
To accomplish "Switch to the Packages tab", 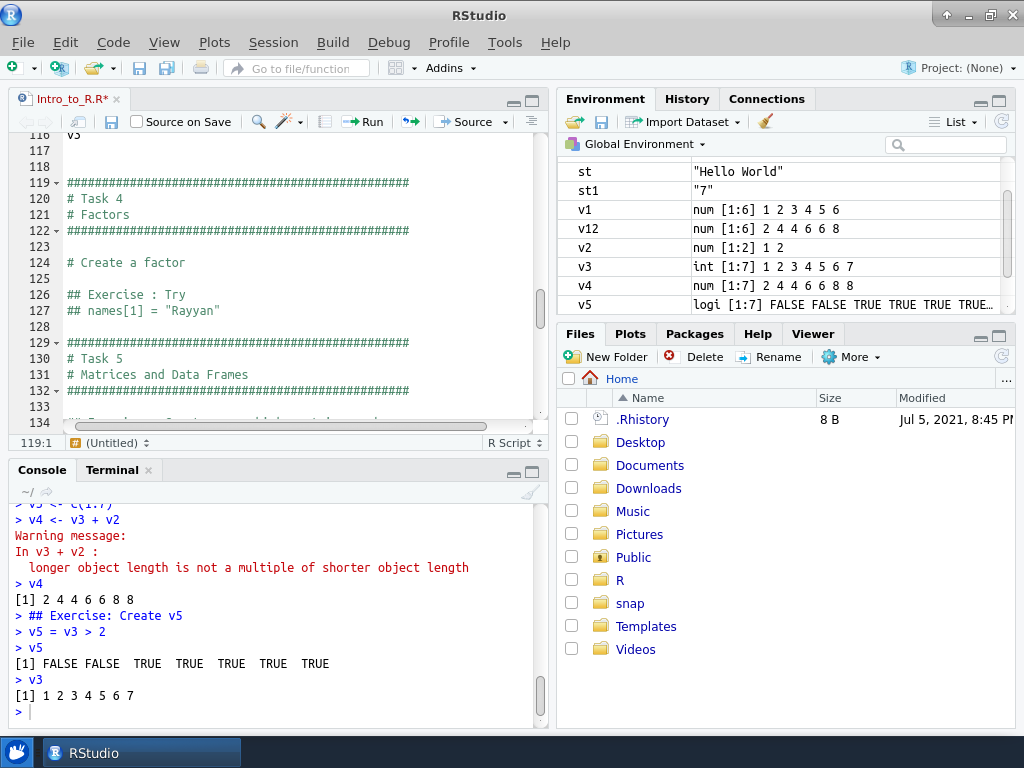I will [694, 334].
